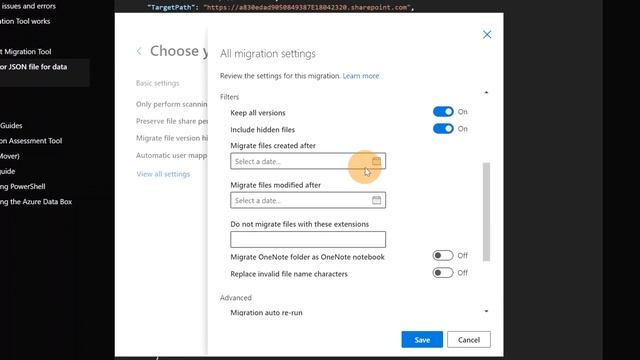Open the Azure Data Box sidebar entry
This screenshot has width=640, height=360.
pyautogui.click(x=36, y=202)
